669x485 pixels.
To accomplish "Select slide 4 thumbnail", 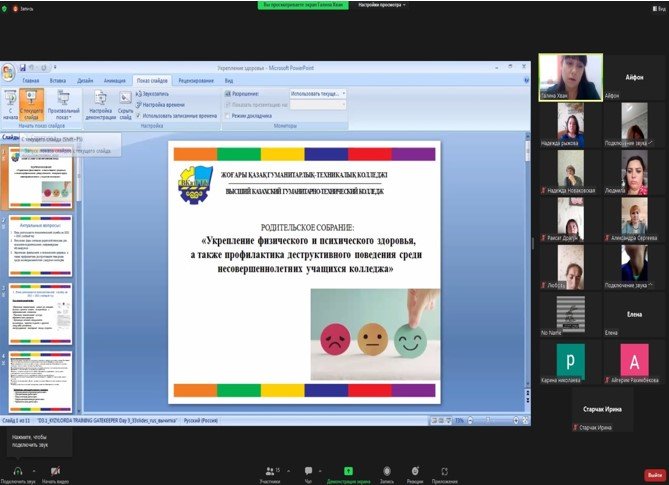I will pos(41,382).
